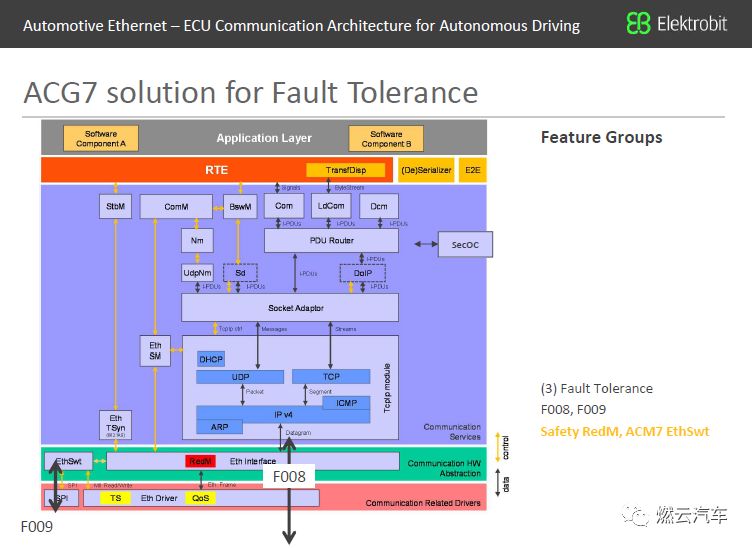Select the Dcm module box
Image resolution: width=752 pixels, height=548 pixels.
pos(378,206)
